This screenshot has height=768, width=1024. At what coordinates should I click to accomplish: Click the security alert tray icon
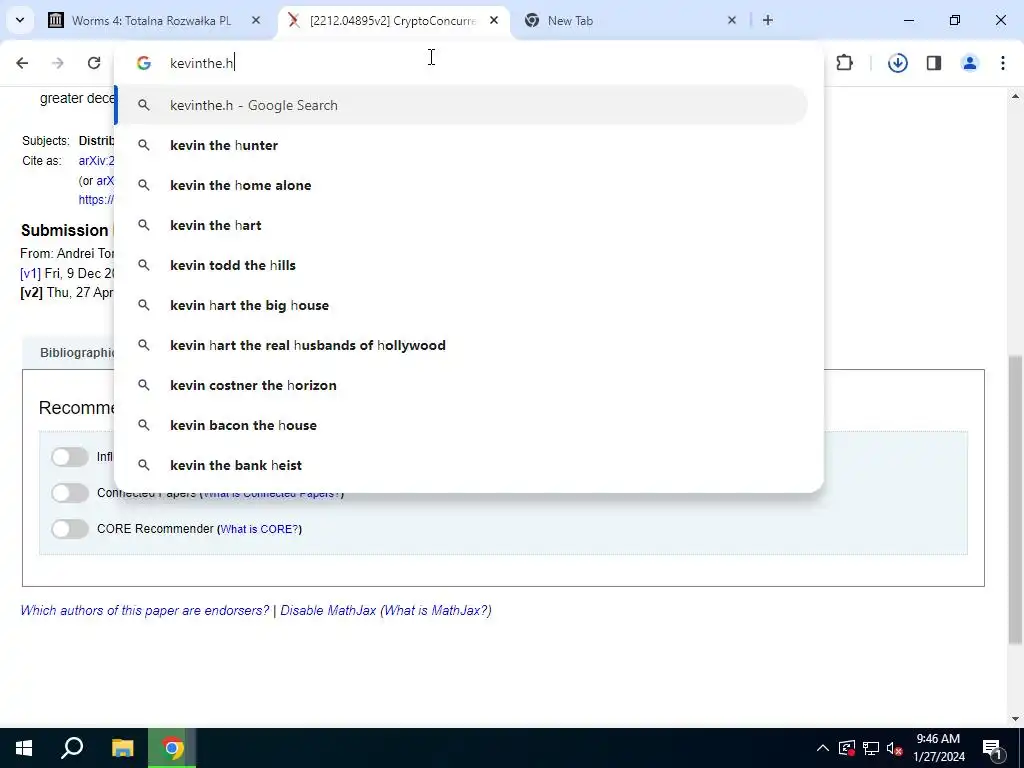(x=846, y=748)
